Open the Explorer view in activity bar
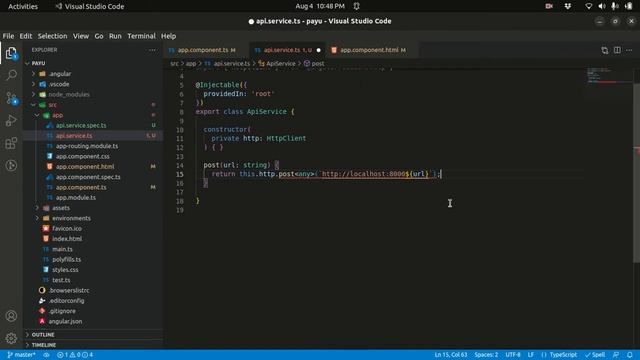 pos(11,53)
